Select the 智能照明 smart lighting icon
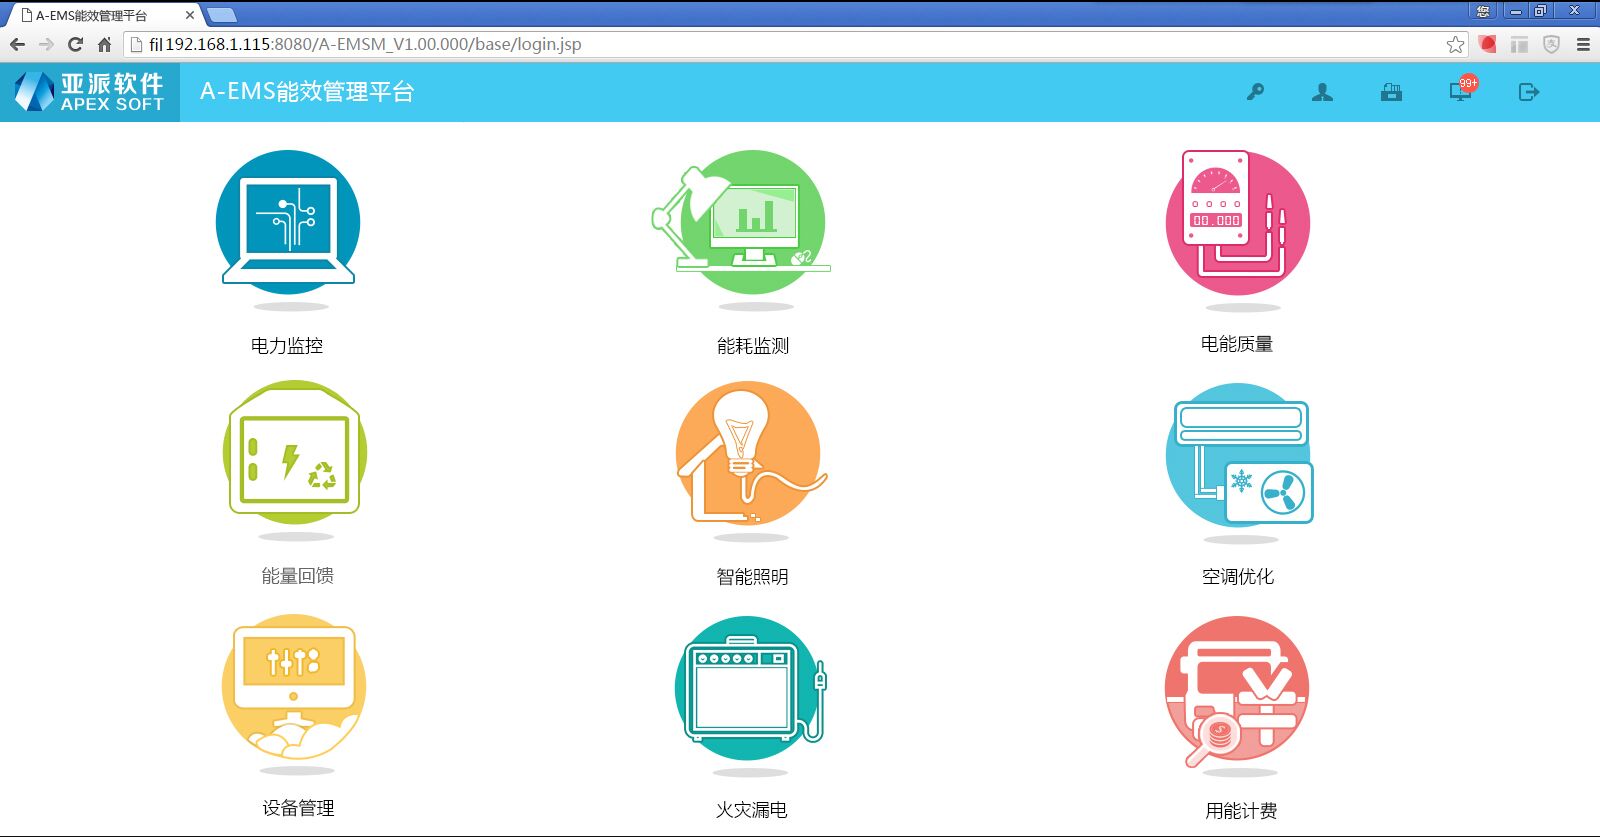This screenshot has height=837, width=1600. [x=749, y=454]
